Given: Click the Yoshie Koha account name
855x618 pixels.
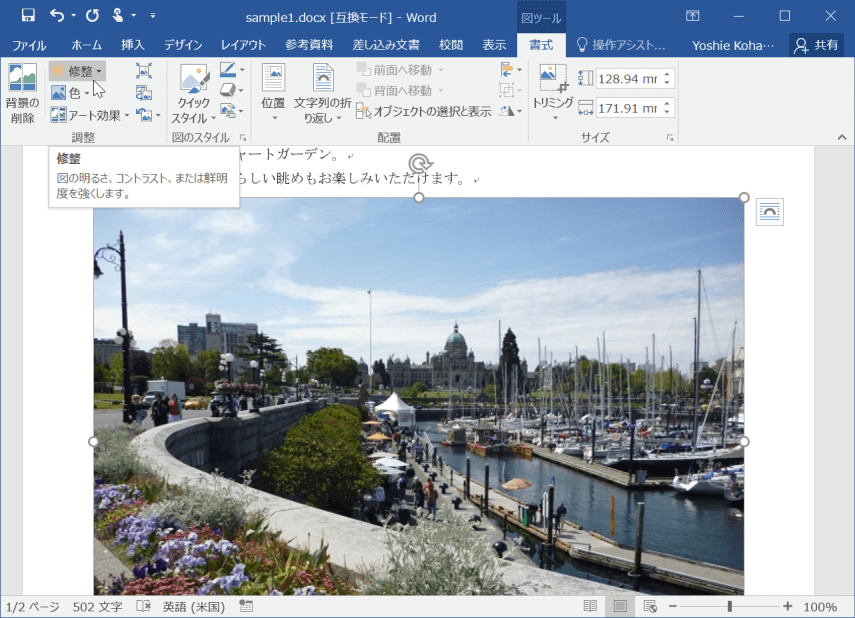Looking at the screenshot, I should point(733,45).
